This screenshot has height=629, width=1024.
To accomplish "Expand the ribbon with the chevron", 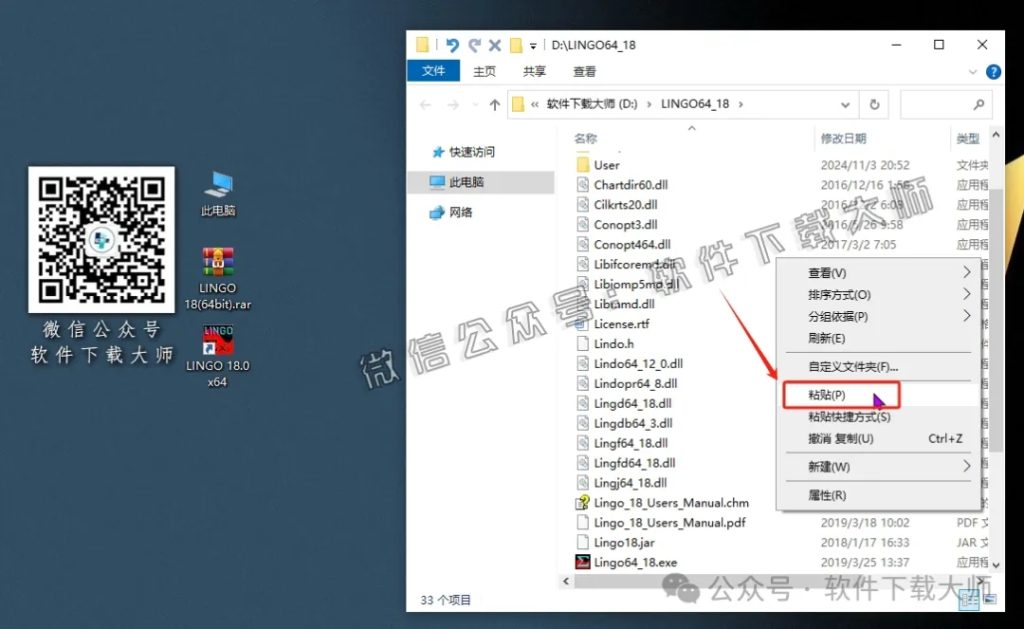I will (975, 72).
